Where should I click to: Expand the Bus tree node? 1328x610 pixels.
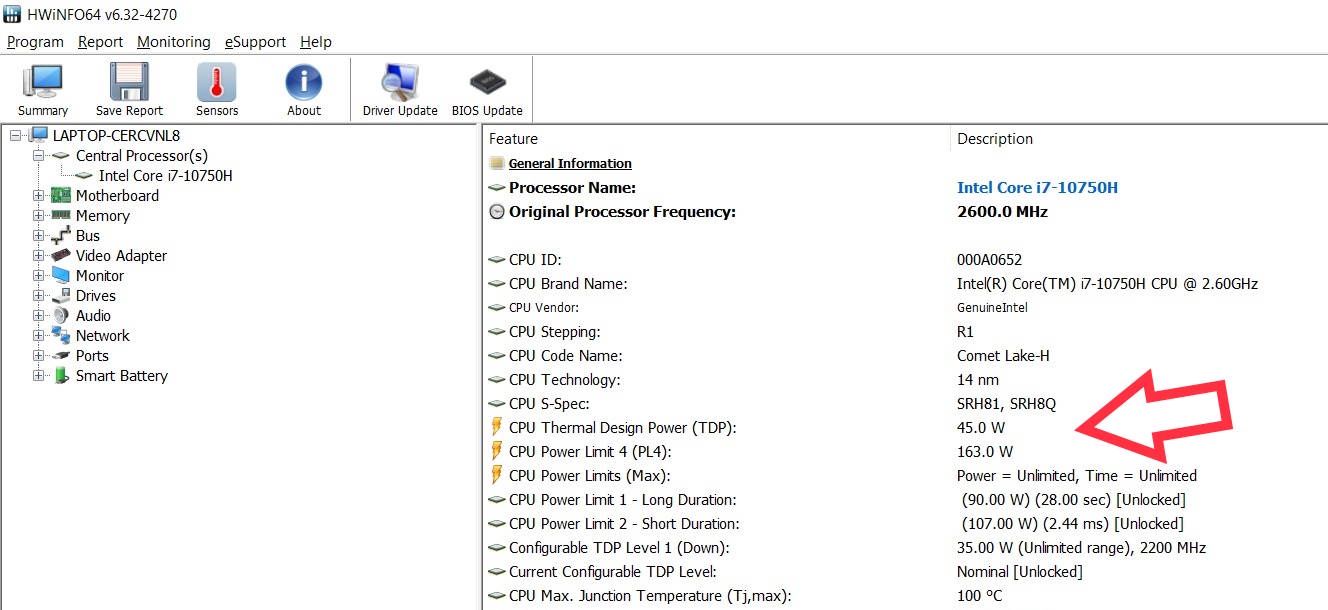[x=38, y=235]
